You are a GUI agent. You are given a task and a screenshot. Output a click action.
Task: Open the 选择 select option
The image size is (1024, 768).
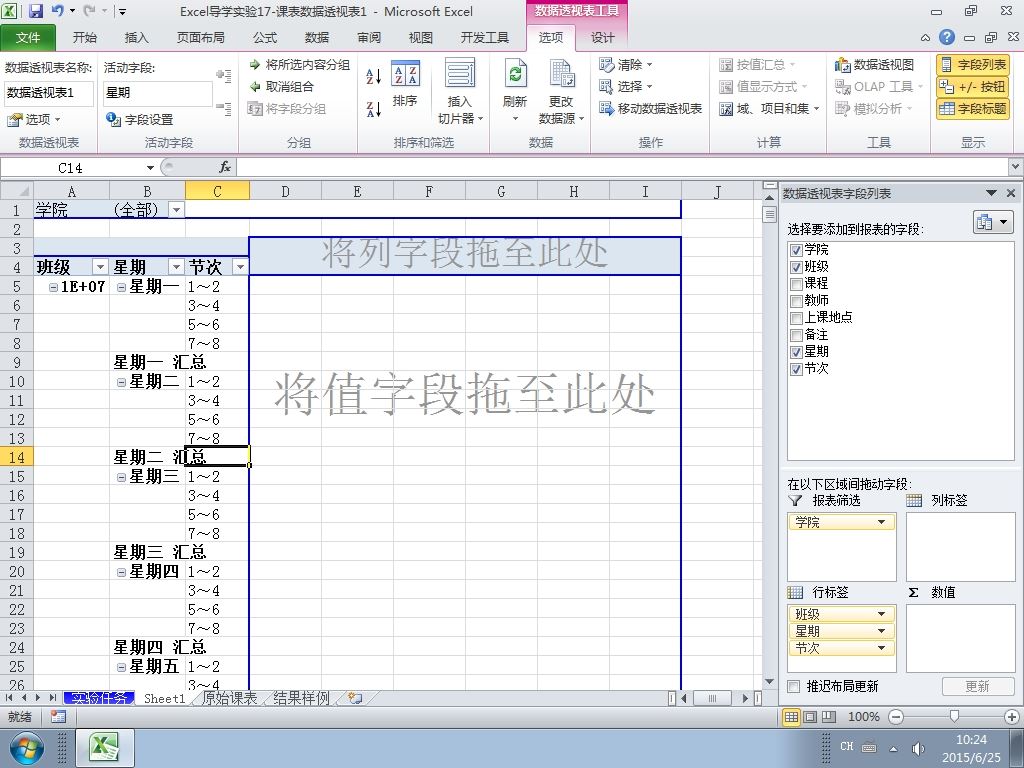(626, 86)
